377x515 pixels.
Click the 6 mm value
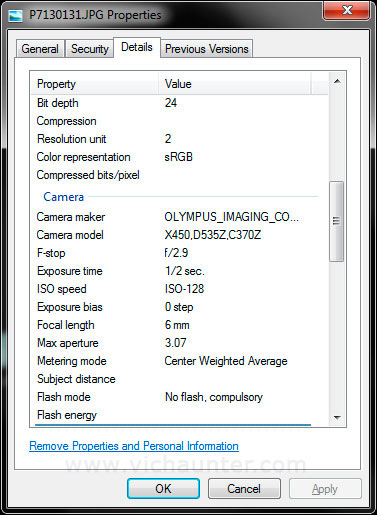click(x=177, y=325)
